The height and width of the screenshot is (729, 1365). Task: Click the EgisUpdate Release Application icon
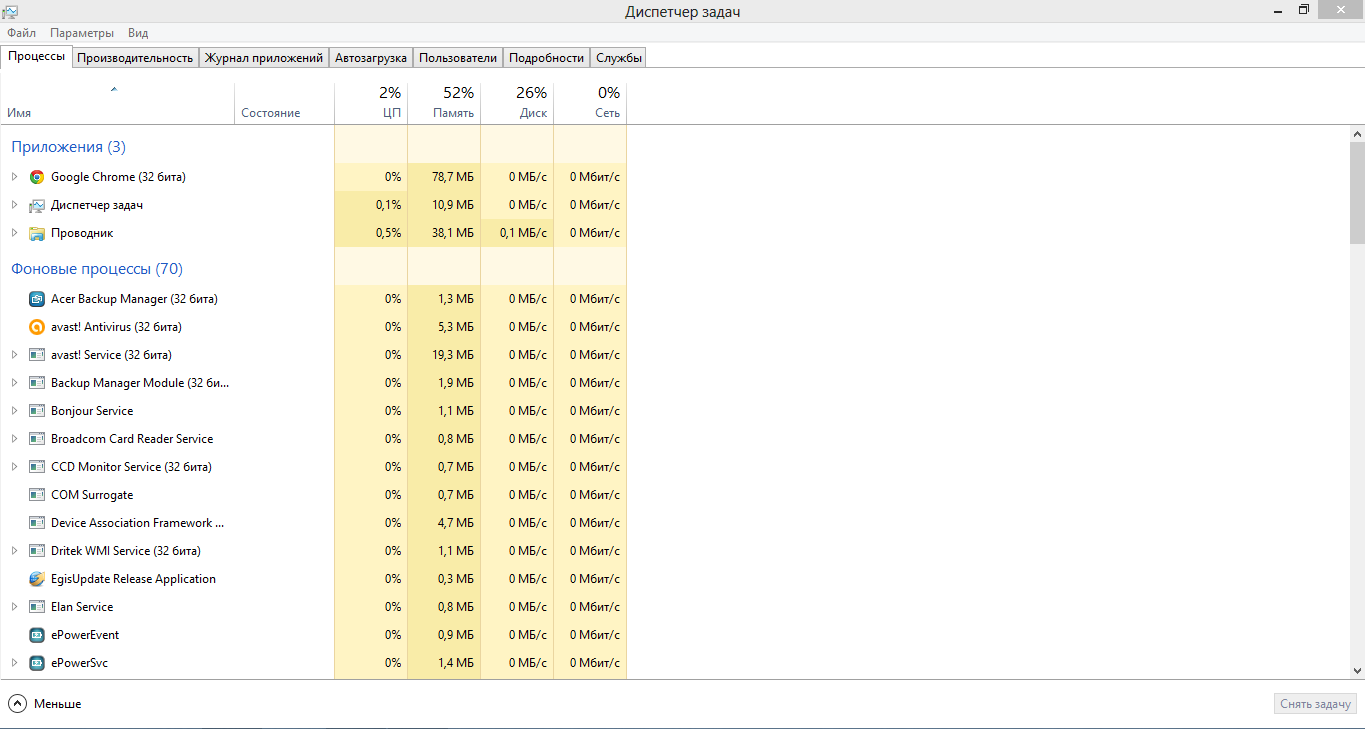pos(37,579)
